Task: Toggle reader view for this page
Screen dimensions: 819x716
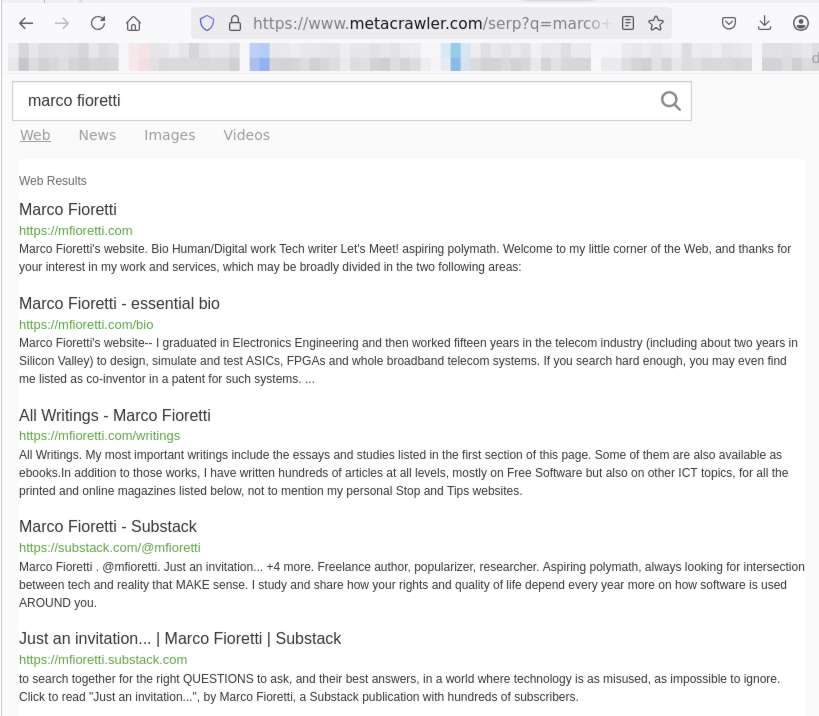Action: coord(628,24)
